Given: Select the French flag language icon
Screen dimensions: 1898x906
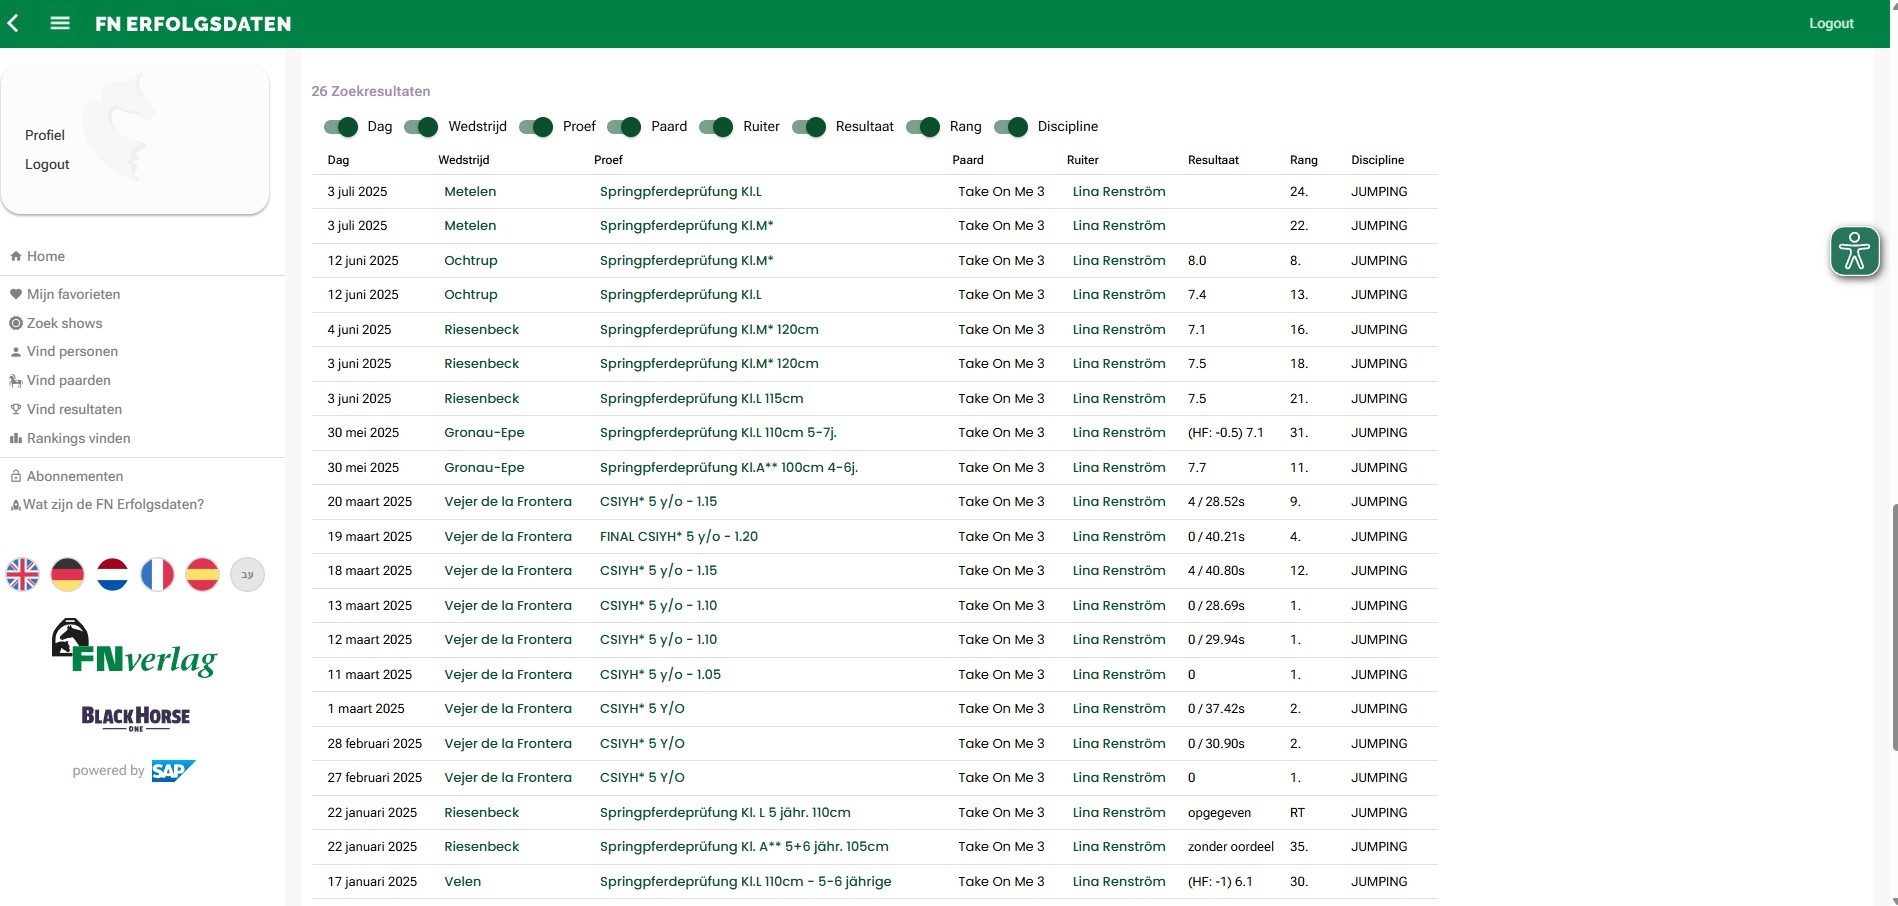Looking at the screenshot, I should pos(158,575).
